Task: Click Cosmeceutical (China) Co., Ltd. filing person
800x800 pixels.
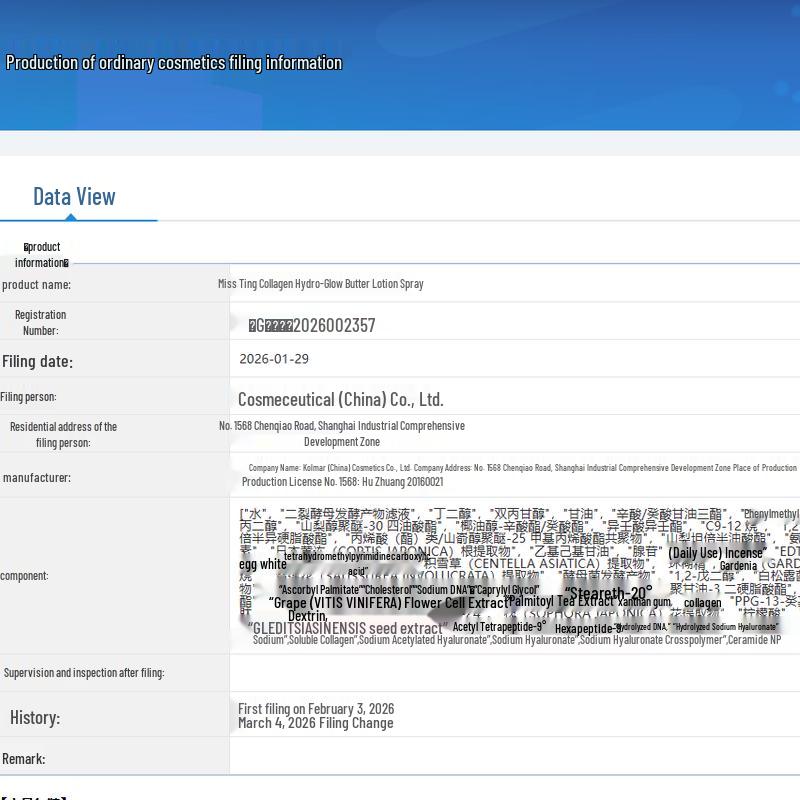Action: point(340,399)
